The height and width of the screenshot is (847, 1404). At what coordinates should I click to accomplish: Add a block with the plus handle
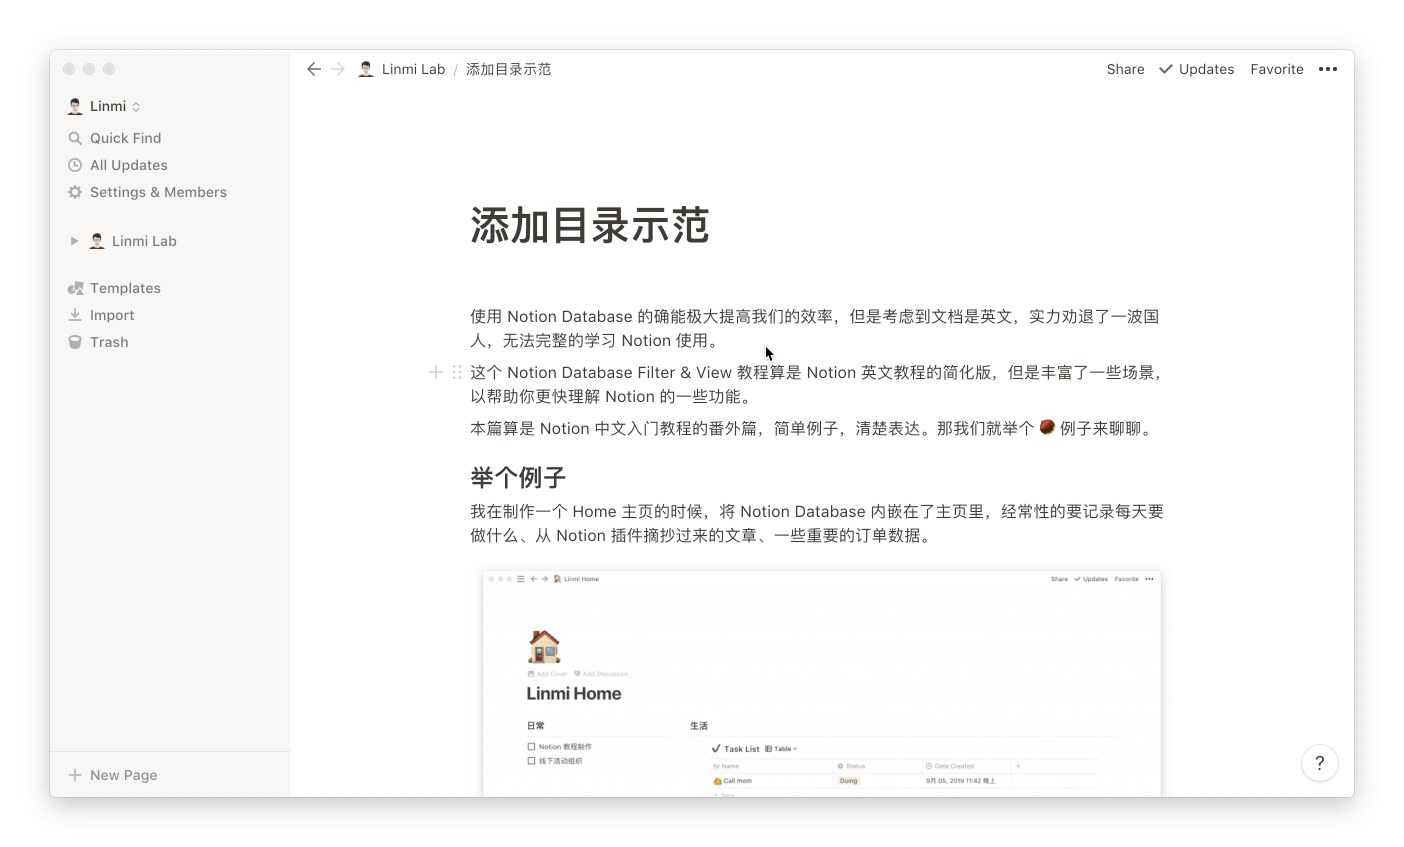click(x=436, y=372)
